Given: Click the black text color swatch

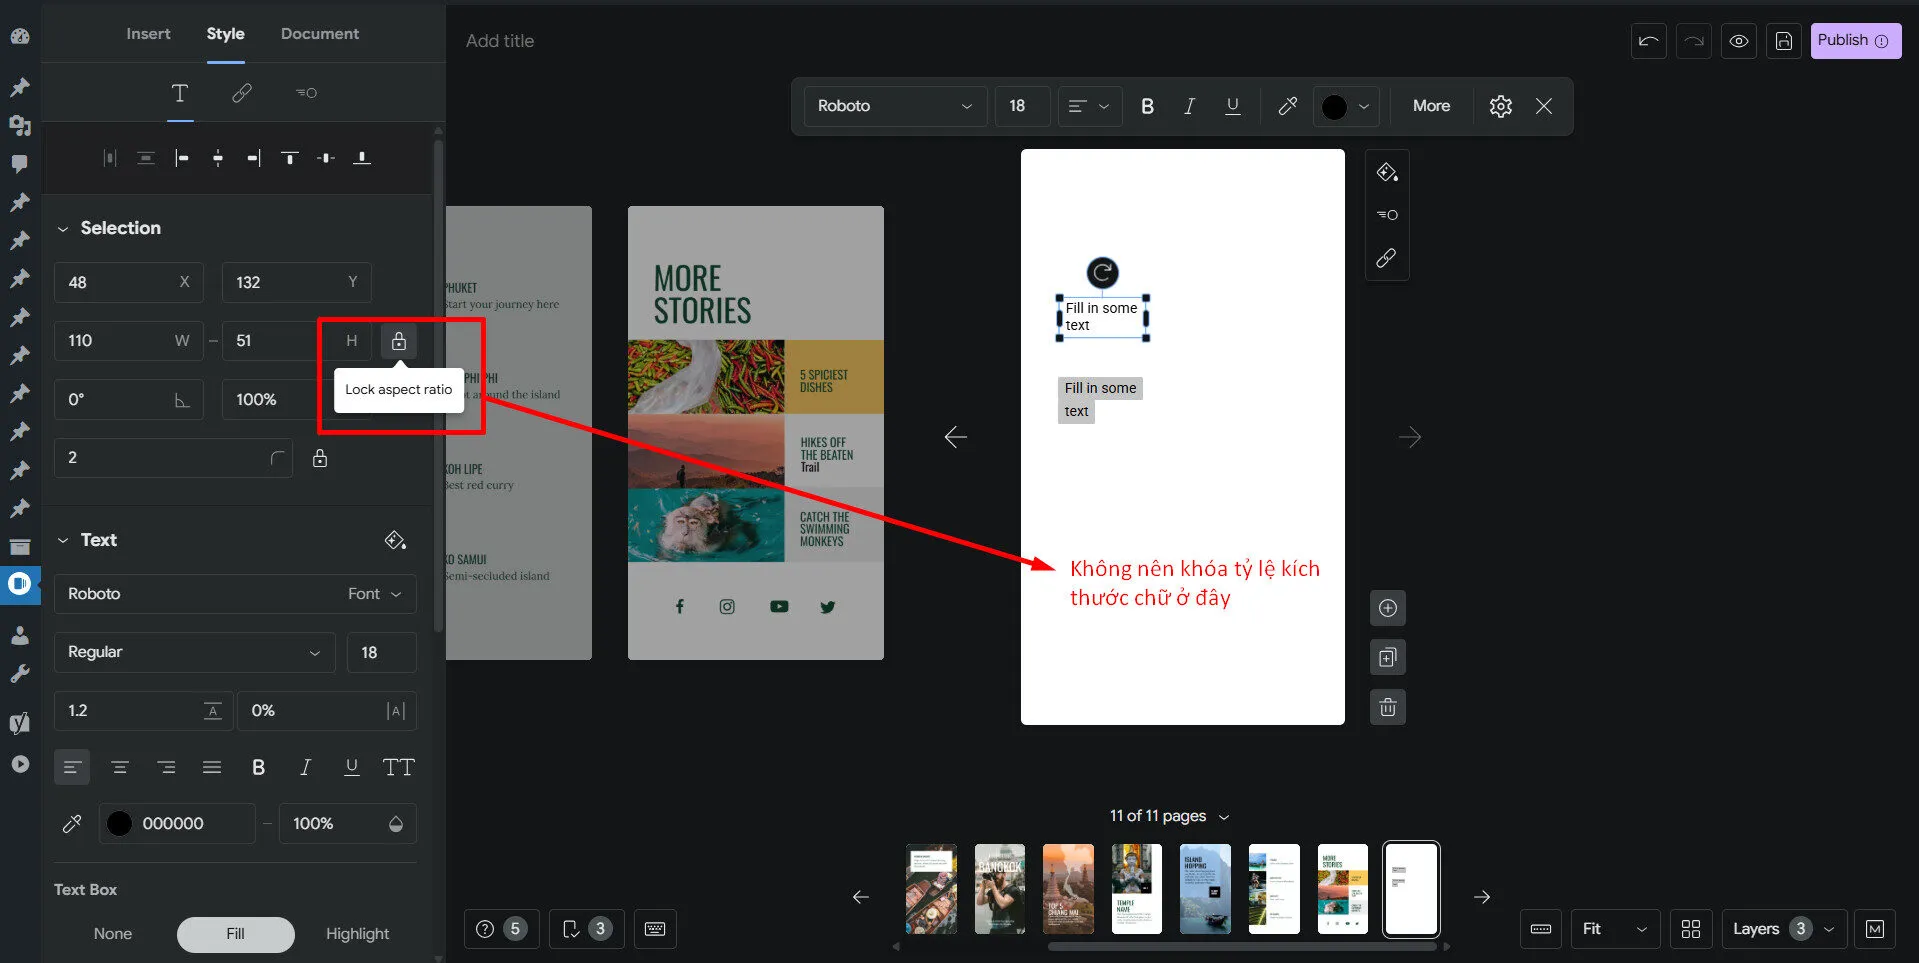Looking at the screenshot, I should 119,823.
